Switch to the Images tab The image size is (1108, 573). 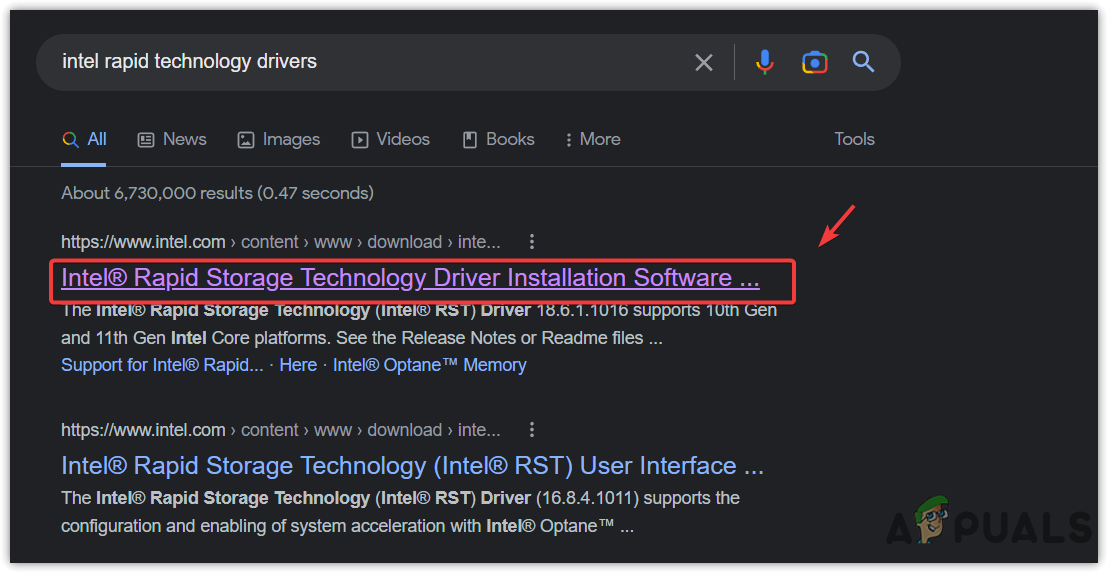click(279, 140)
